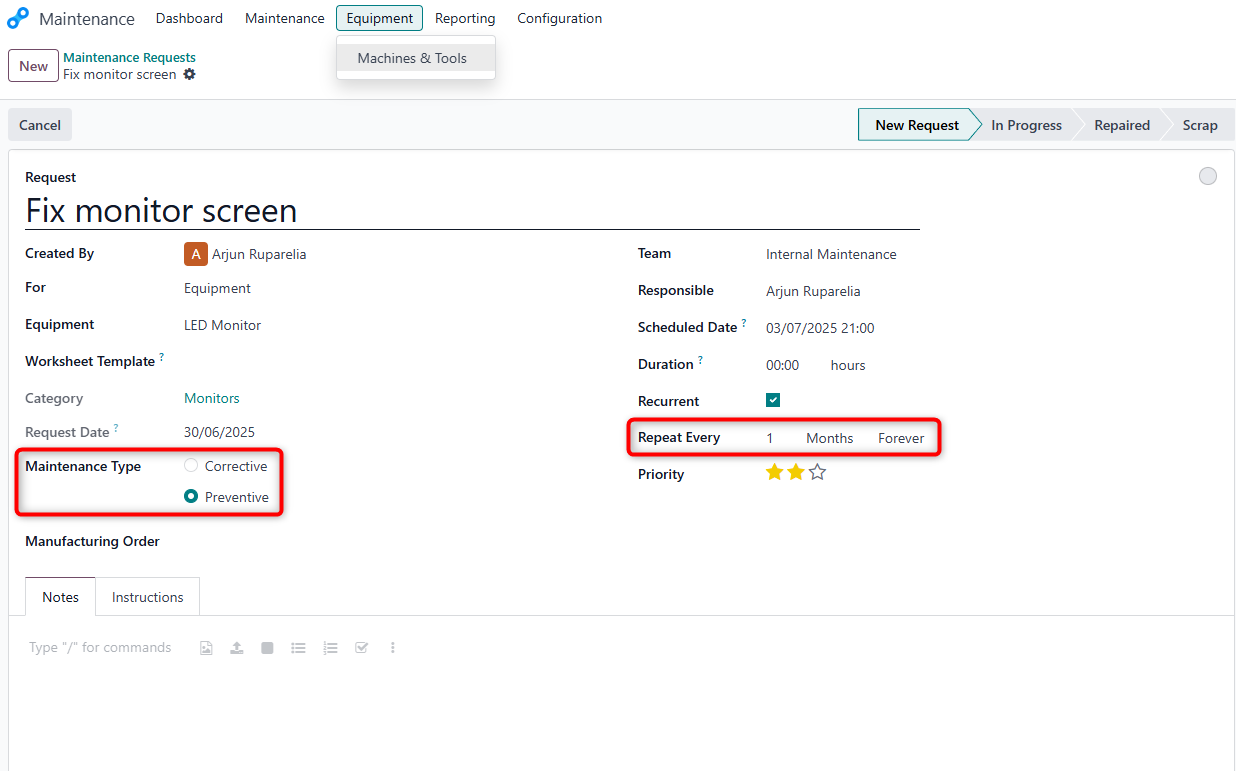Click the upload file icon in Notes toolbar
Image resolution: width=1236 pixels, height=771 pixels.
click(236, 647)
